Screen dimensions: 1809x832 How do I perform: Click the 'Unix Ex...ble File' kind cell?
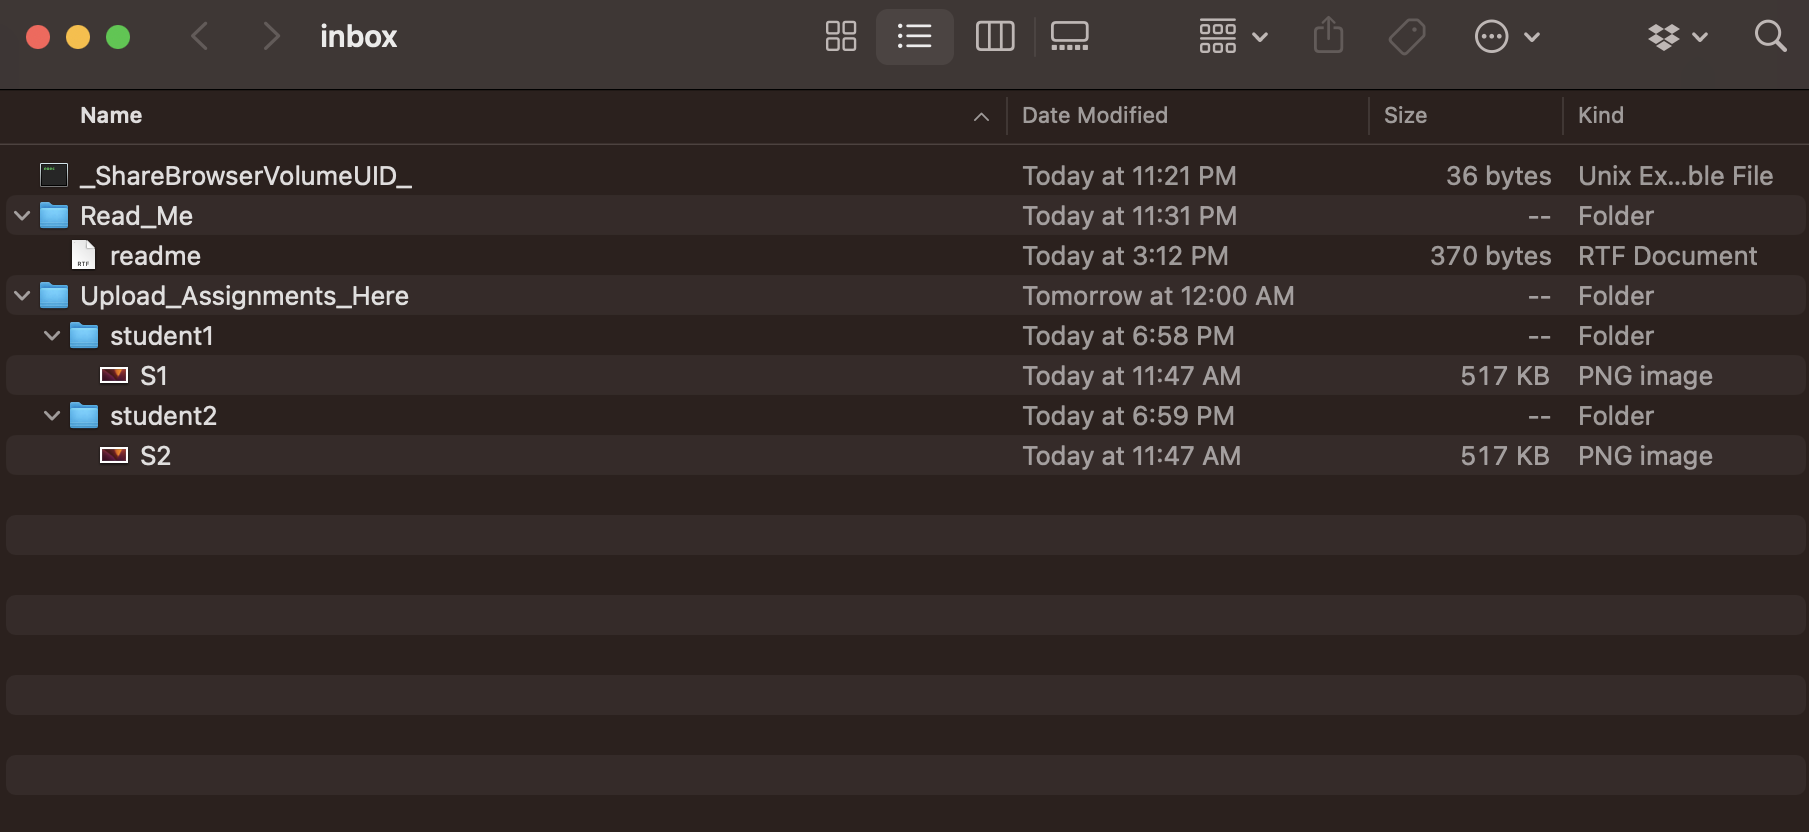[1675, 176]
